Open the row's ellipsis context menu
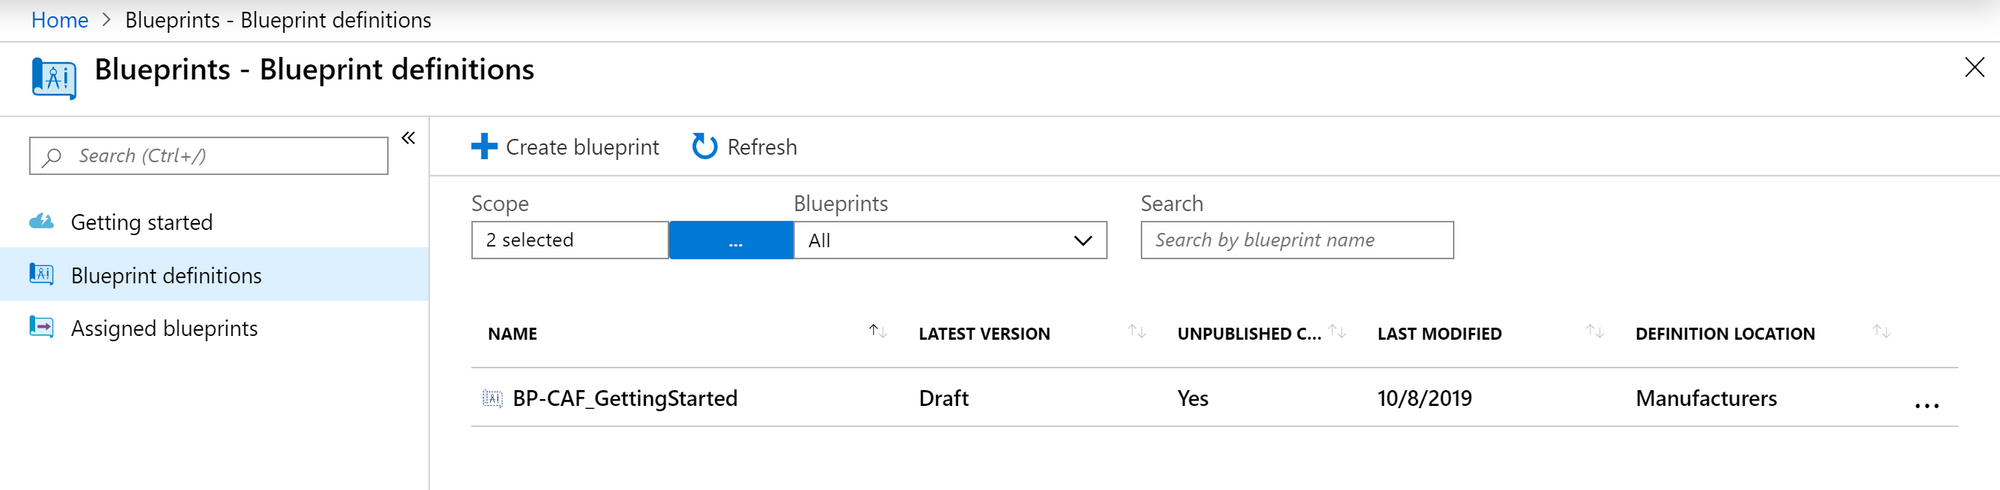 [x=1926, y=405]
